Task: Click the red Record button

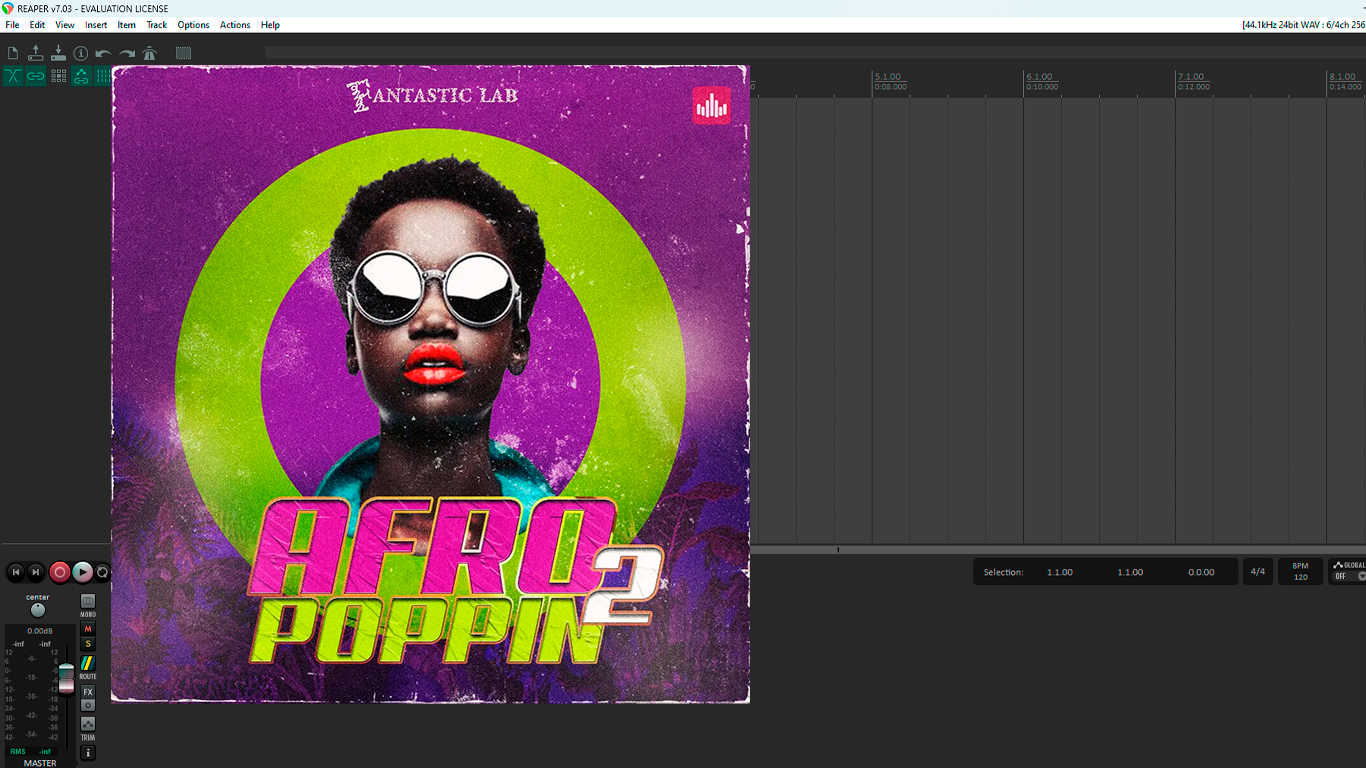Action: (x=60, y=572)
